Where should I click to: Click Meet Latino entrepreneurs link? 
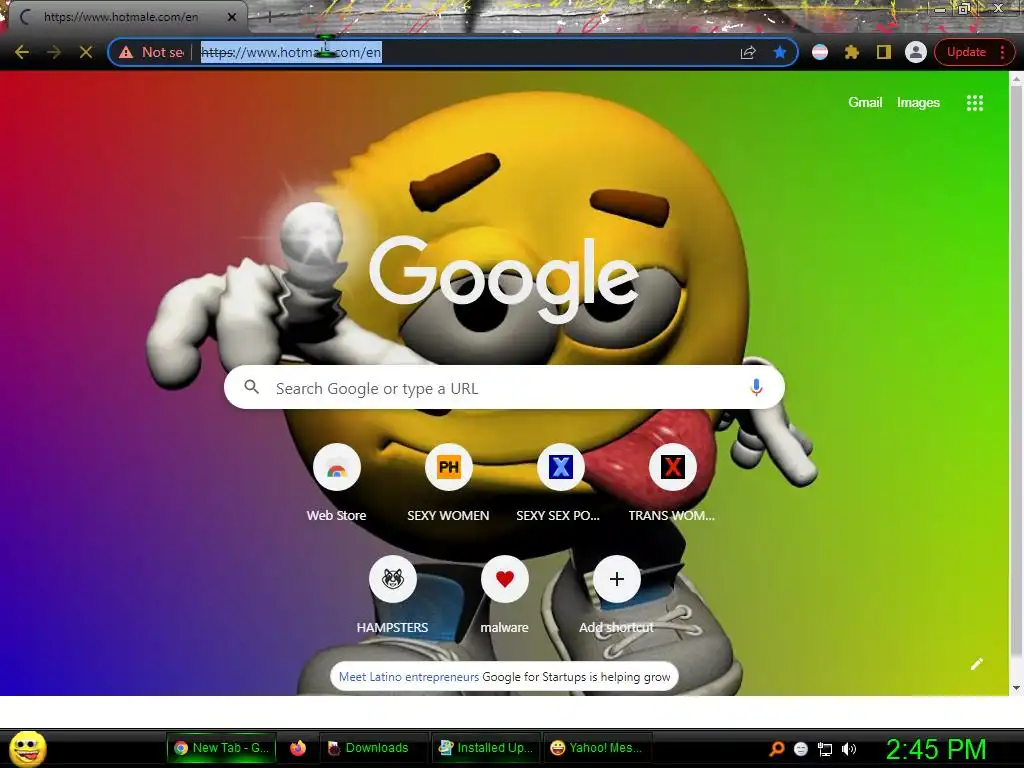click(409, 677)
